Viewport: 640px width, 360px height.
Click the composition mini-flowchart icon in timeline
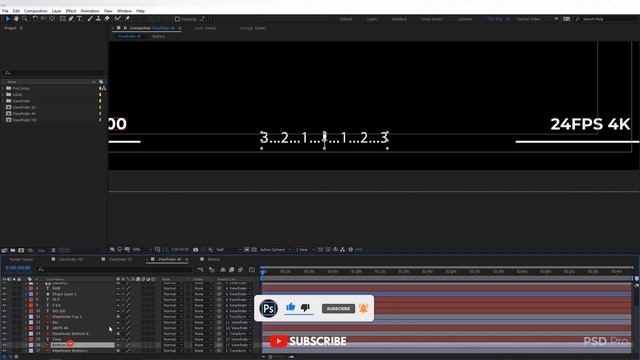tap(200, 269)
